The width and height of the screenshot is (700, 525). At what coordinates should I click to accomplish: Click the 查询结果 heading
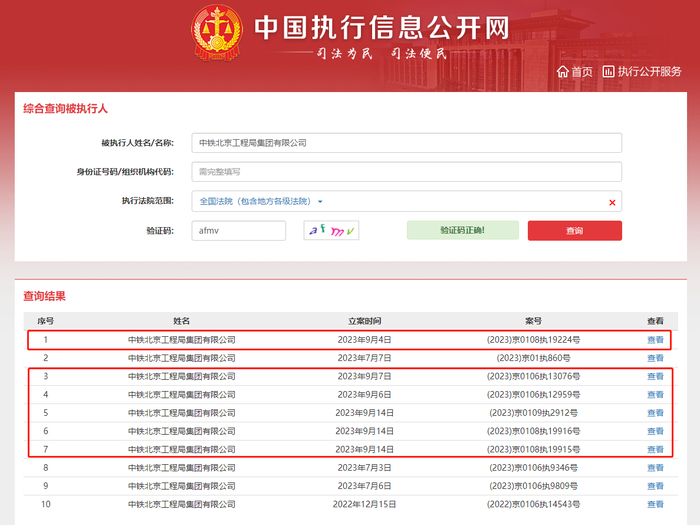pyautogui.click(x=44, y=296)
